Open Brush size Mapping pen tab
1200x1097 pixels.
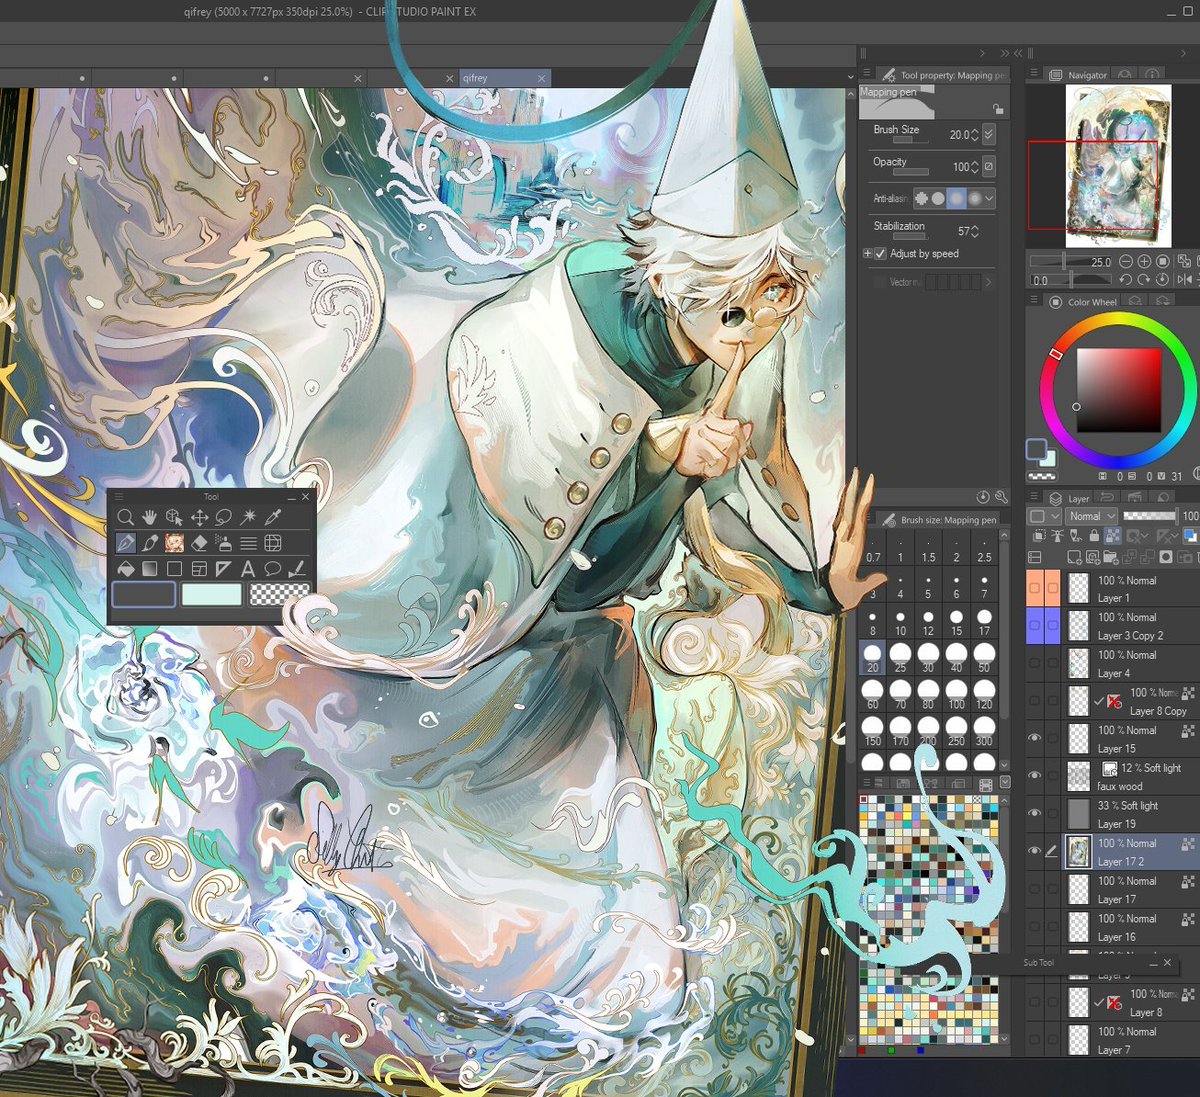(939, 520)
